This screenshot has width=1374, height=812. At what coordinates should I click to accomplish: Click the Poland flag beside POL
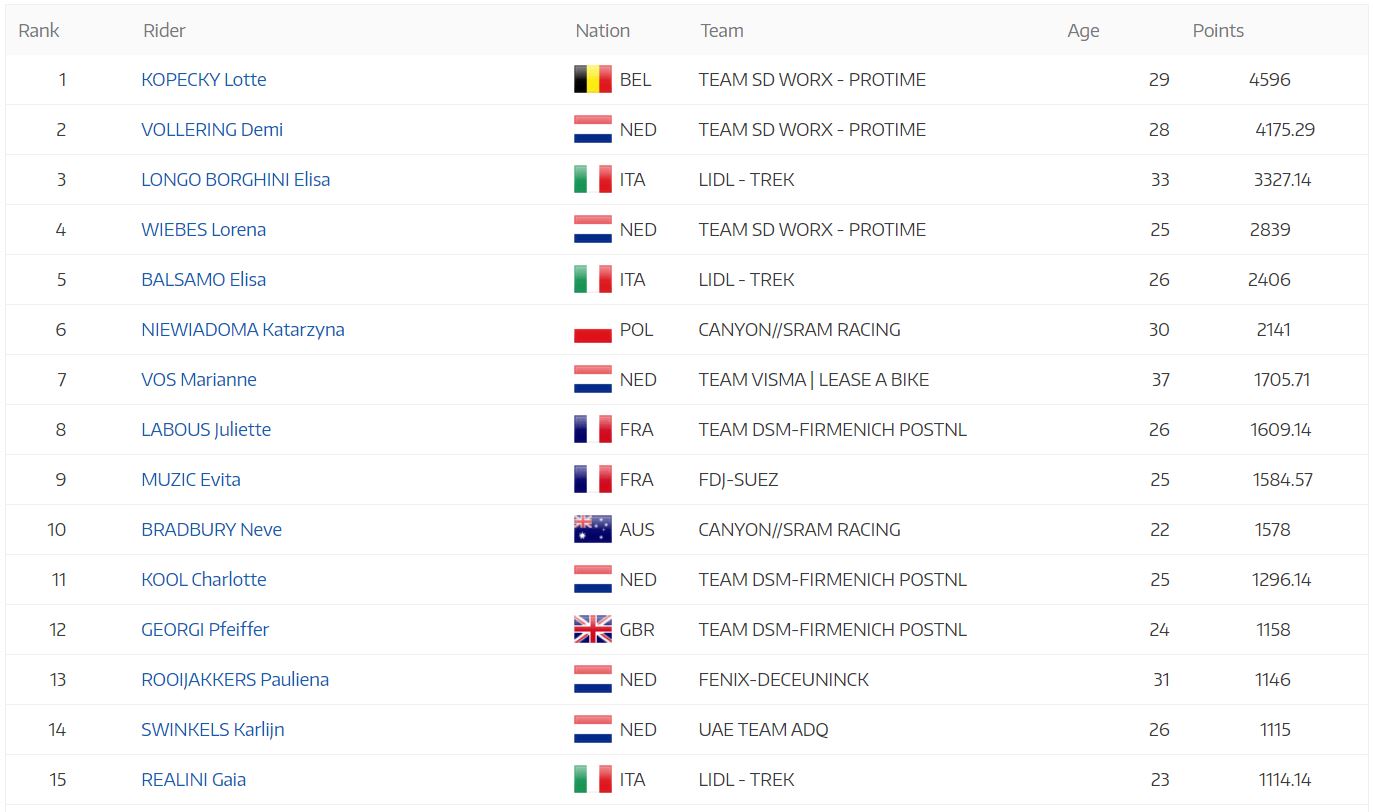pos(592,329)
